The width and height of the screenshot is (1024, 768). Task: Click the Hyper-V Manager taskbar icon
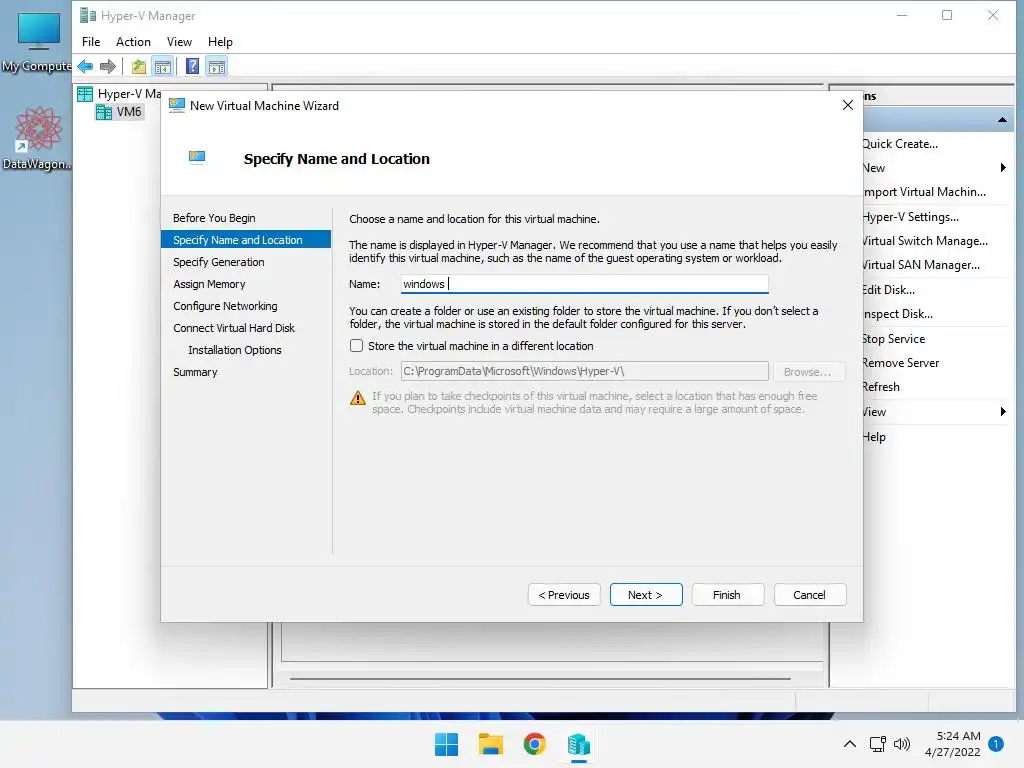[579, 744]
